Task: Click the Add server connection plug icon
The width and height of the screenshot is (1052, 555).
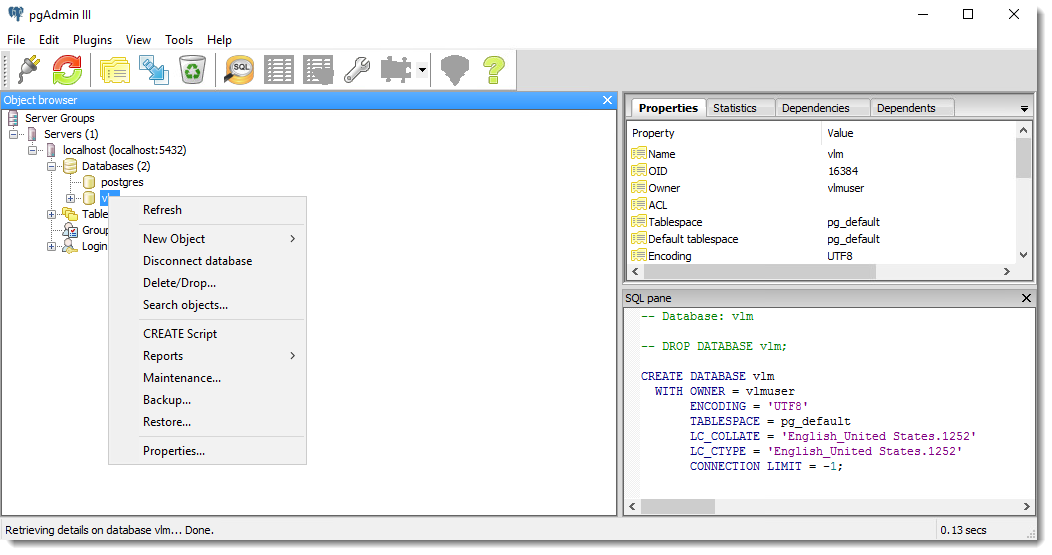Action: click(28, 69)
